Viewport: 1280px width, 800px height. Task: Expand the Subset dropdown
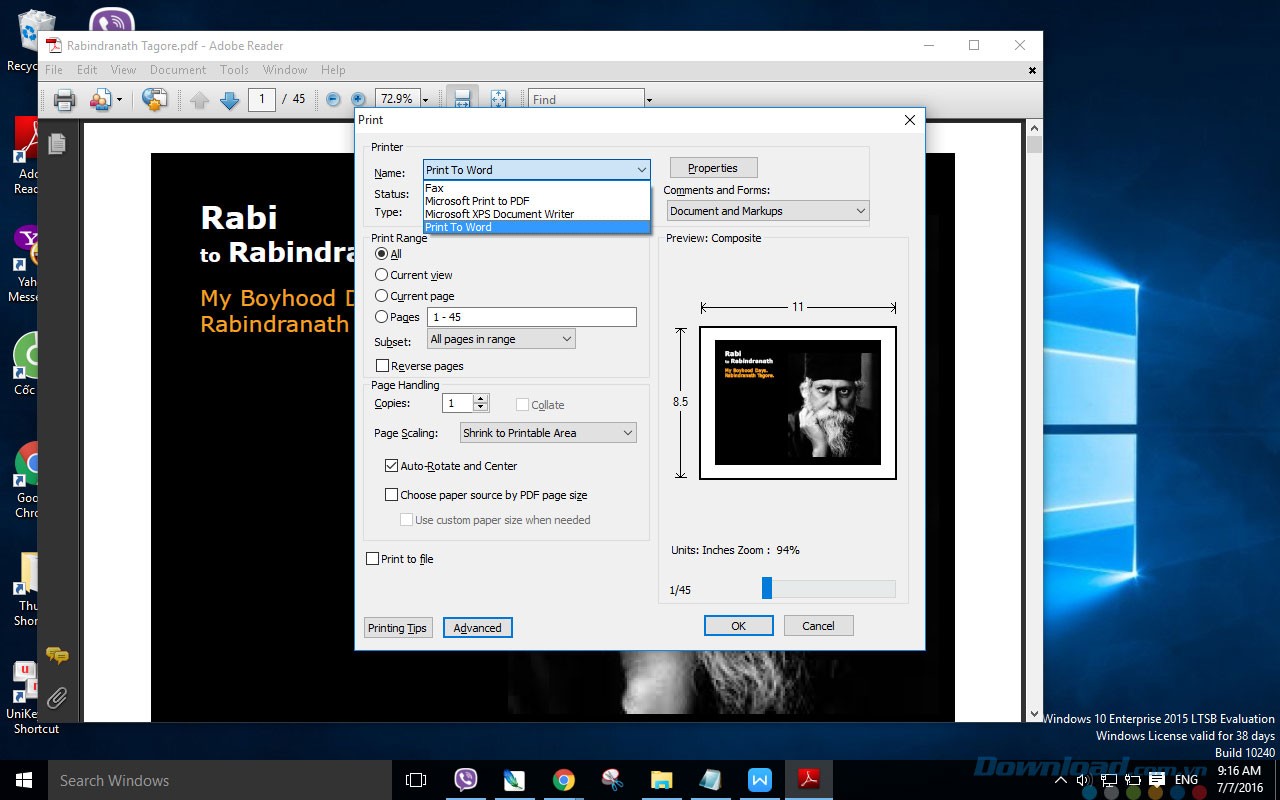point(501,340)
